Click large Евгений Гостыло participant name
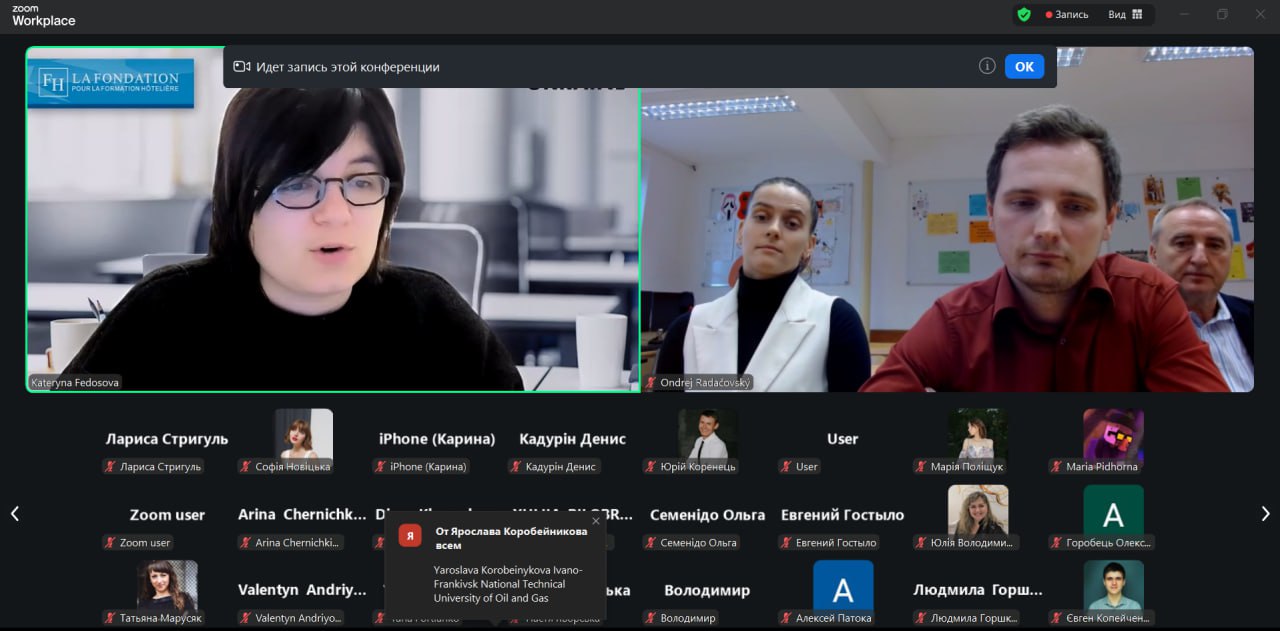 coord(842,515)
